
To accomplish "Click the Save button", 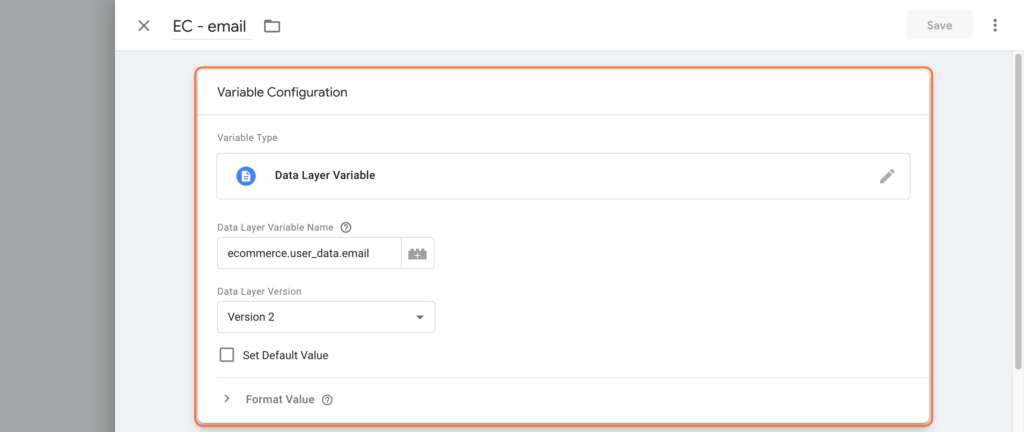I will 939,25.
